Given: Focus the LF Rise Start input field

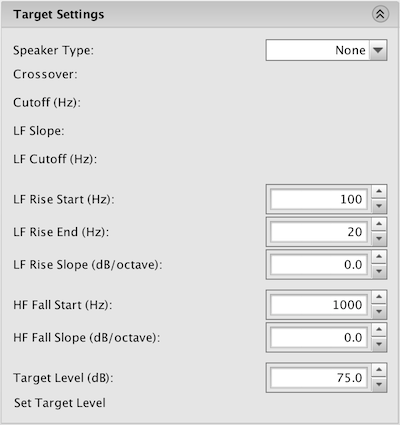Looking at the screenshot, I should tap(319, 199).
